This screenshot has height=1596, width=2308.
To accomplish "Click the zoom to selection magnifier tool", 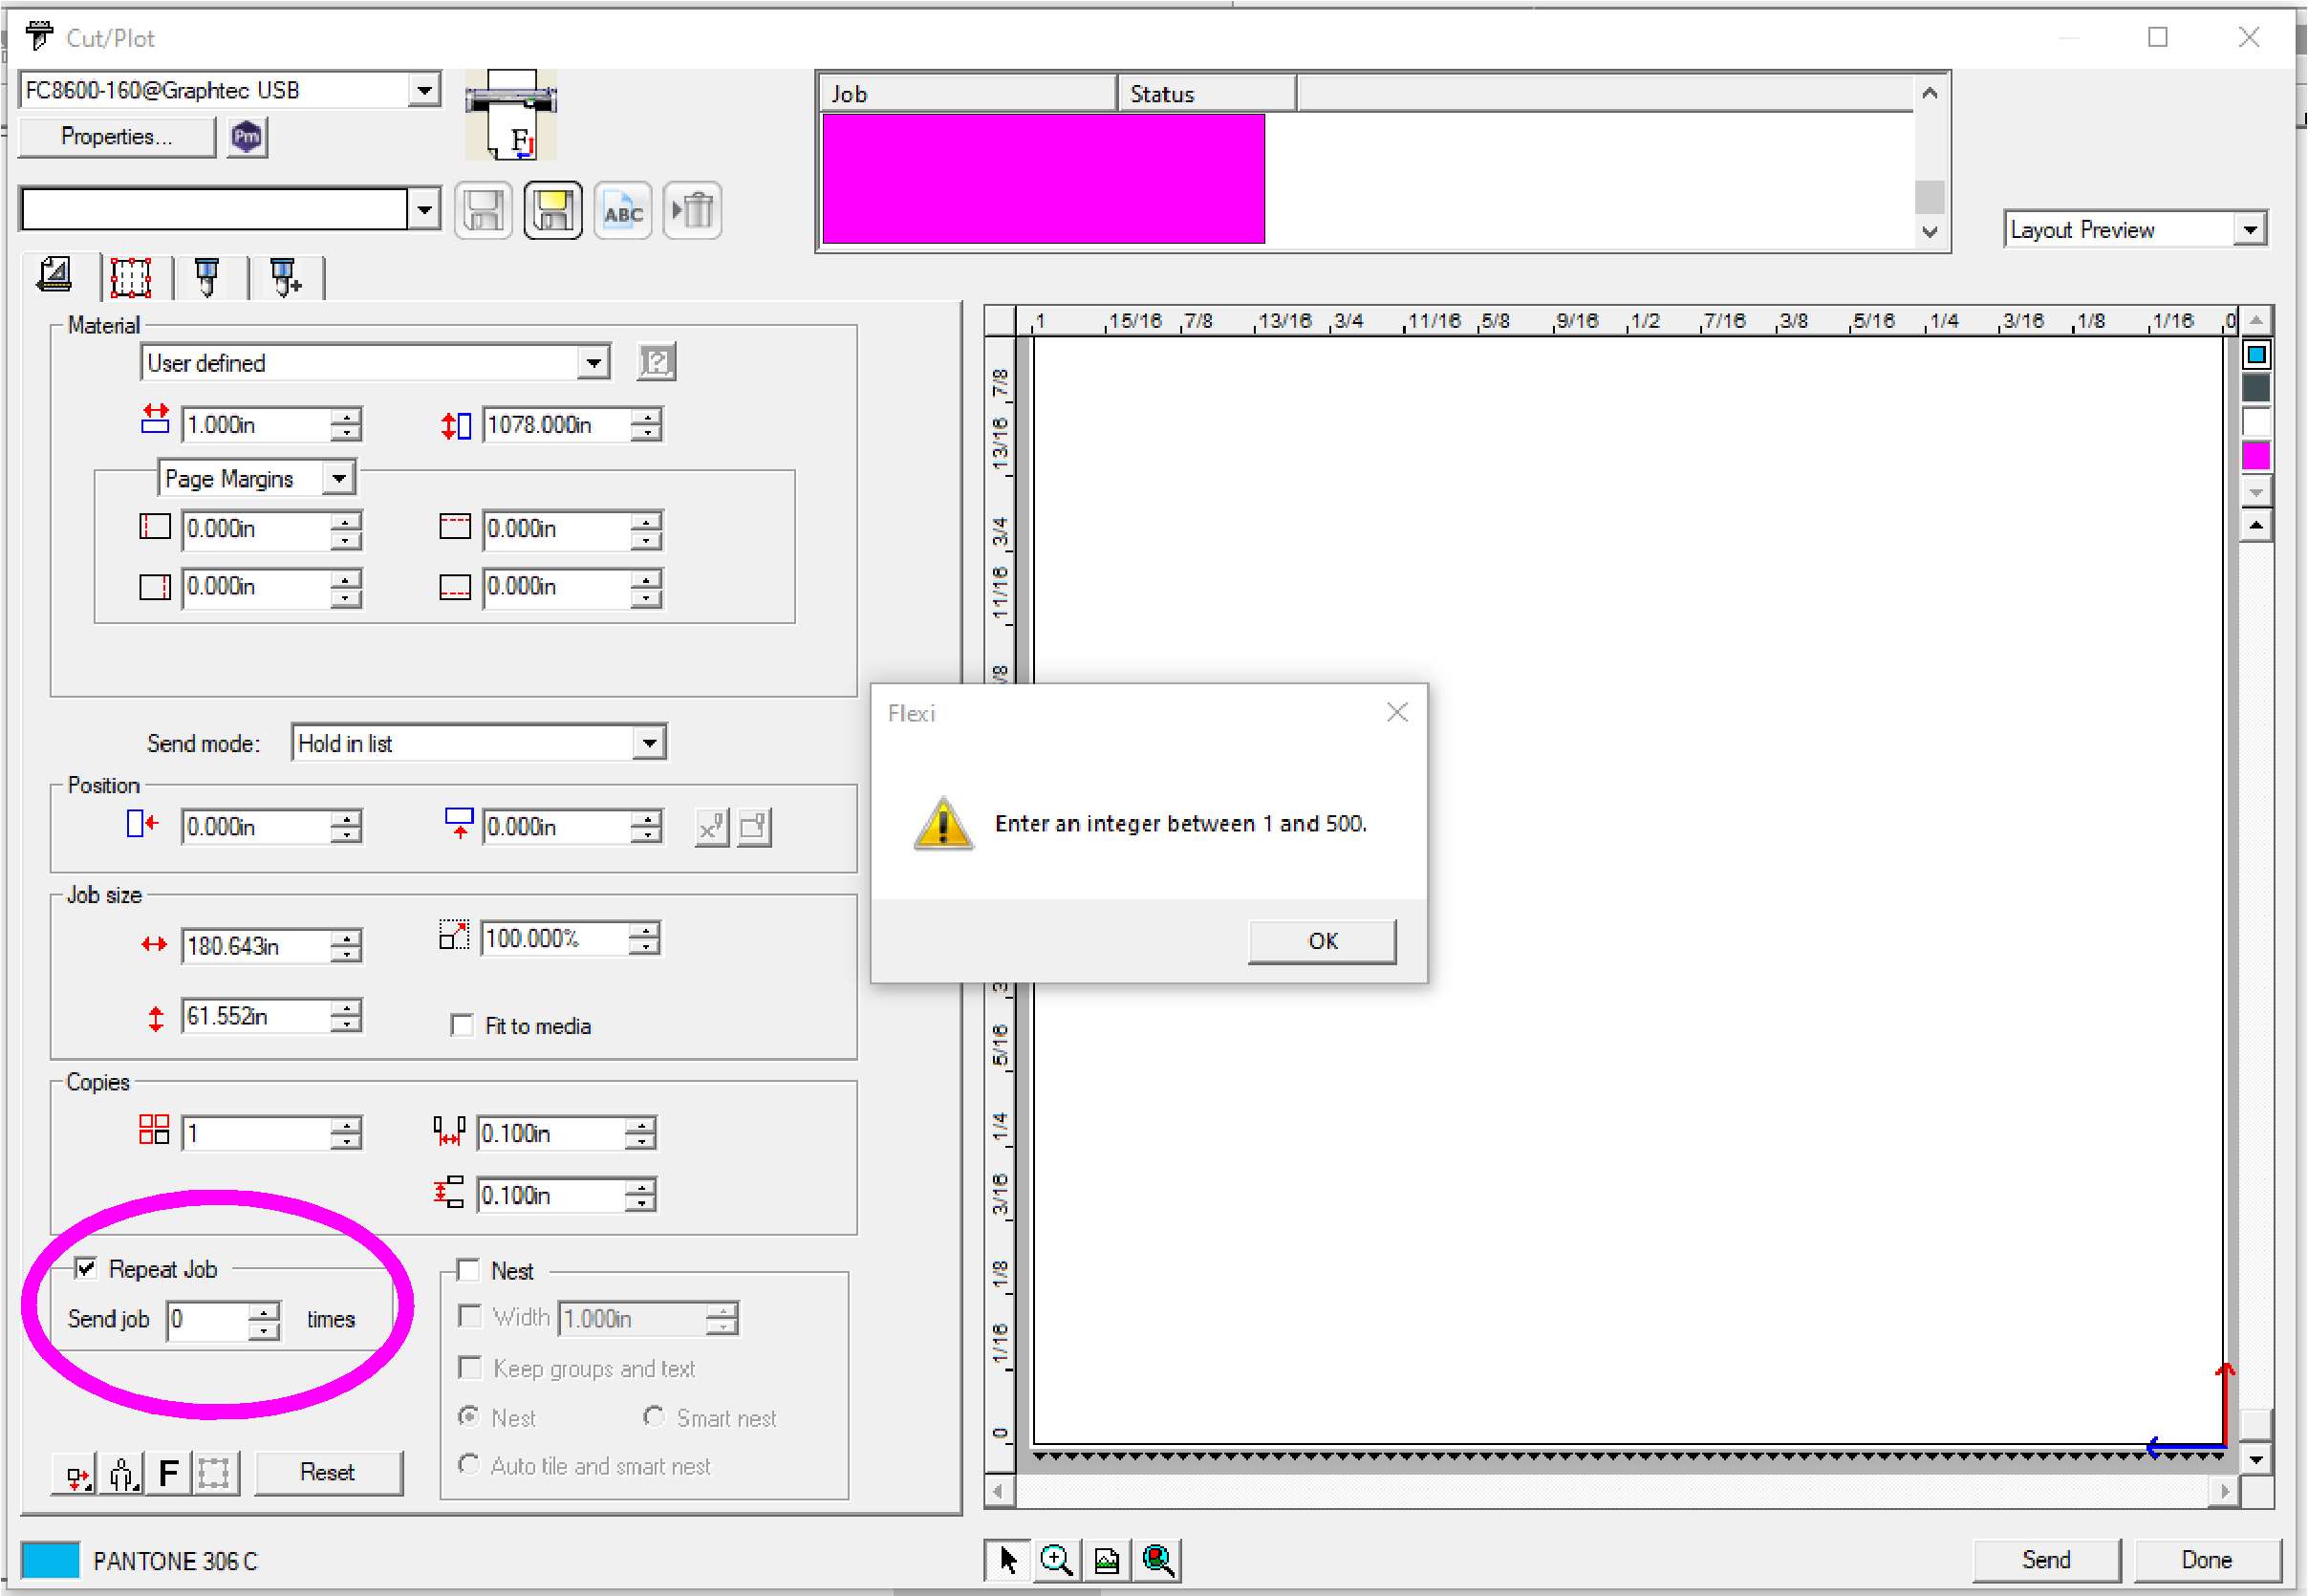I will click(x=1158, y=1560).
